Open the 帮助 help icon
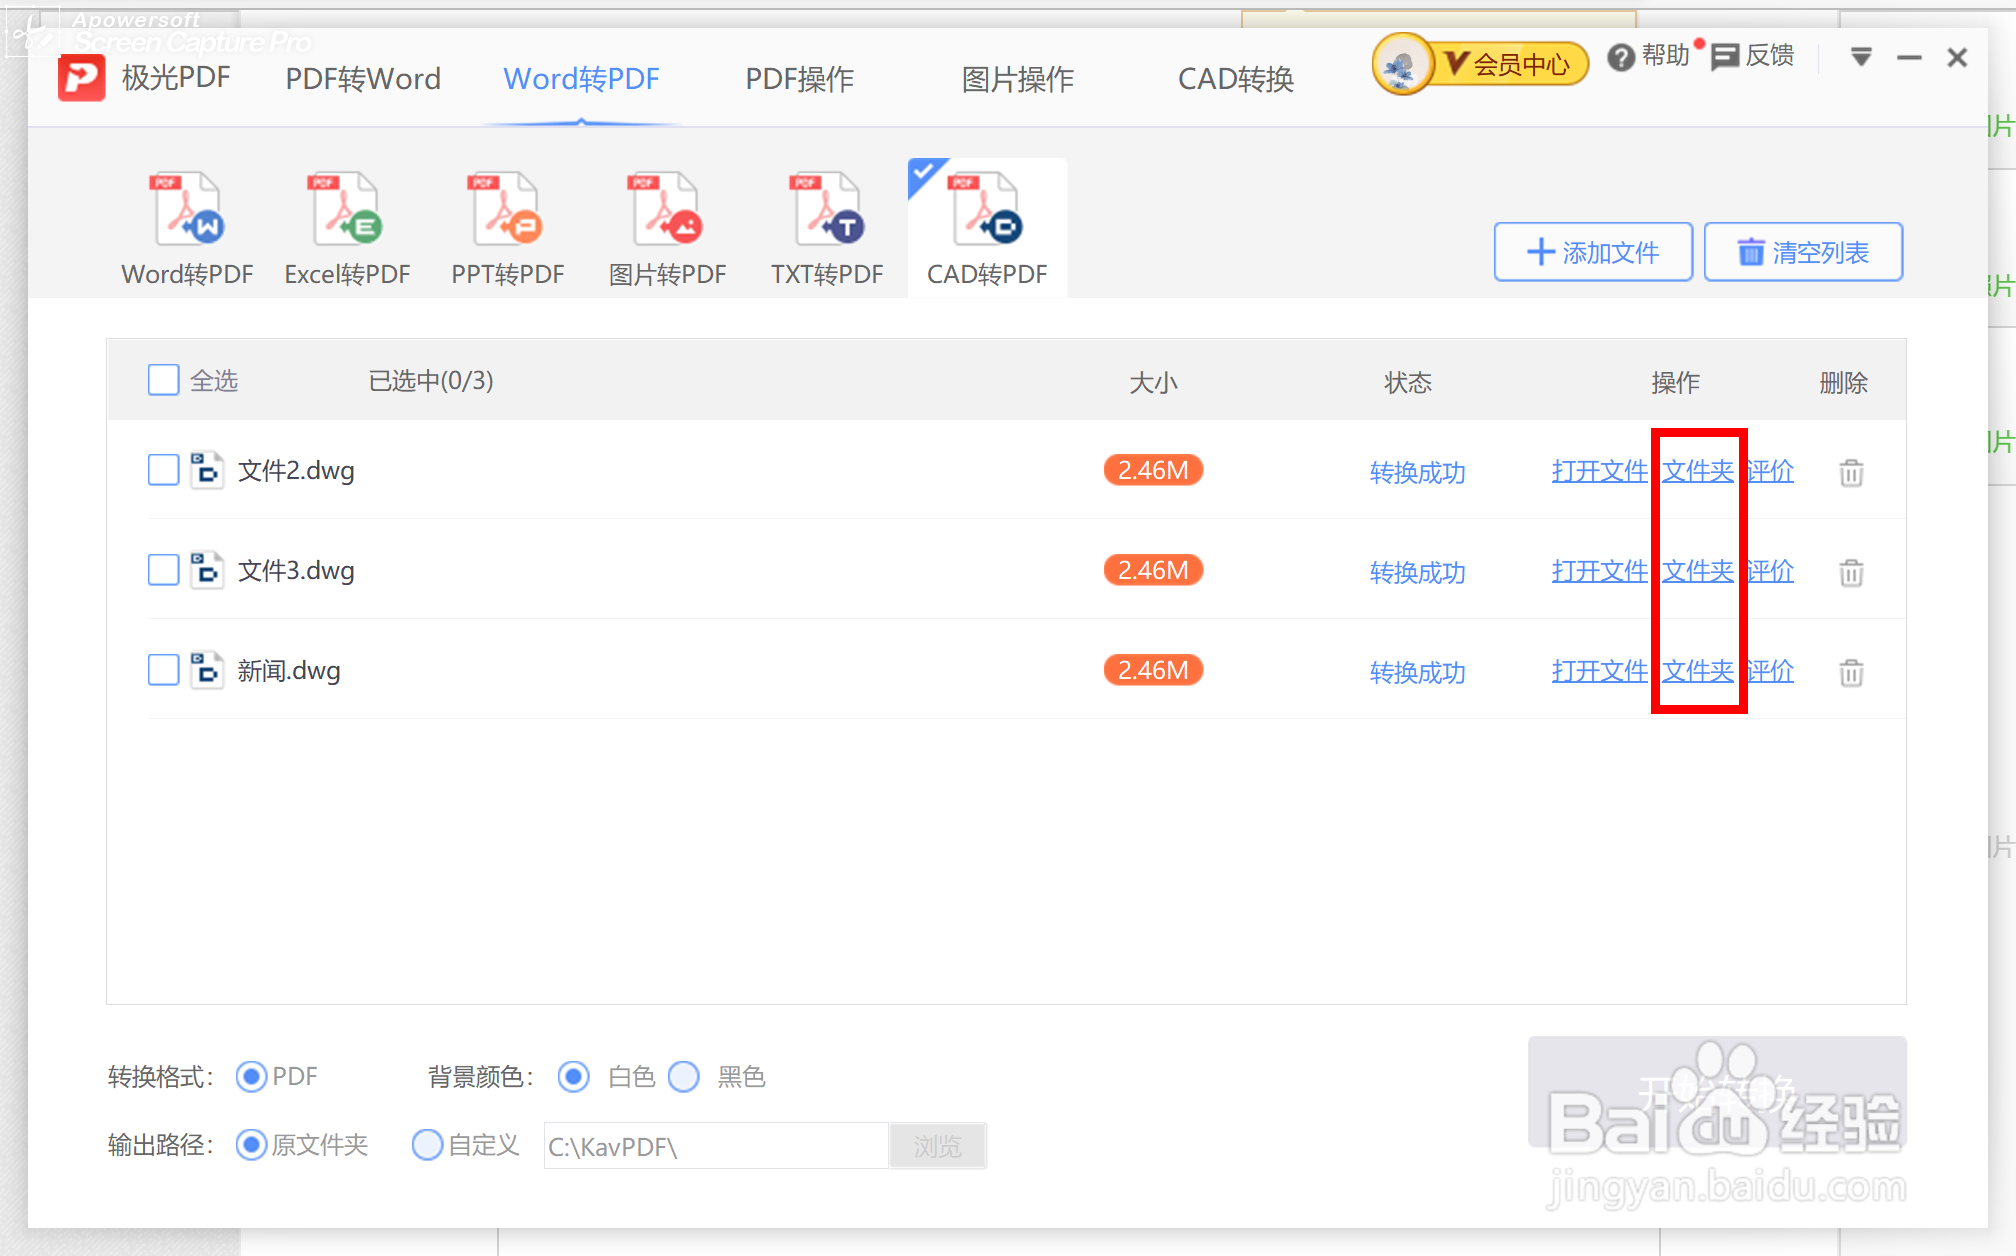Screen dimensions: 2016x1256 pos(1620,58)
